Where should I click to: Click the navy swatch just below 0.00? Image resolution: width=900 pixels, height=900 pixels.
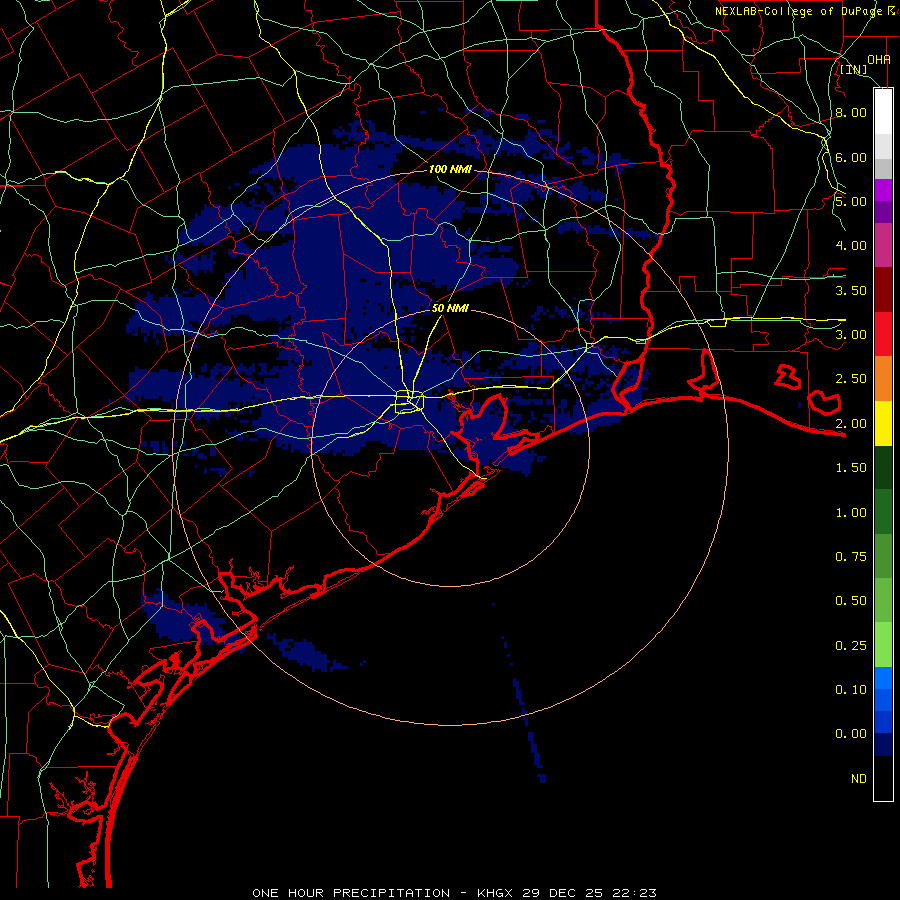[883, 744]
